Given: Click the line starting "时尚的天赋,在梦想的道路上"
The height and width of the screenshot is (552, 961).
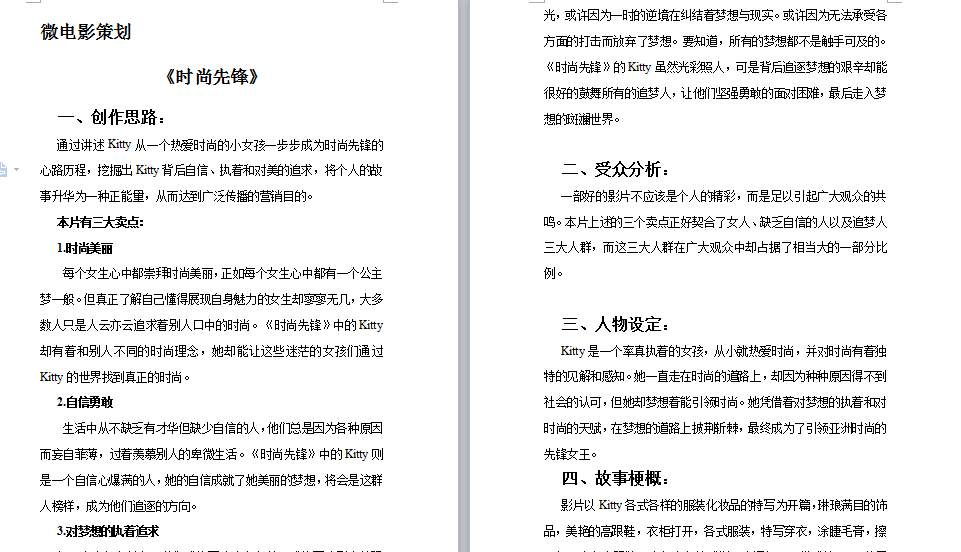Looking at the screenshot, I should click(715, 428).
